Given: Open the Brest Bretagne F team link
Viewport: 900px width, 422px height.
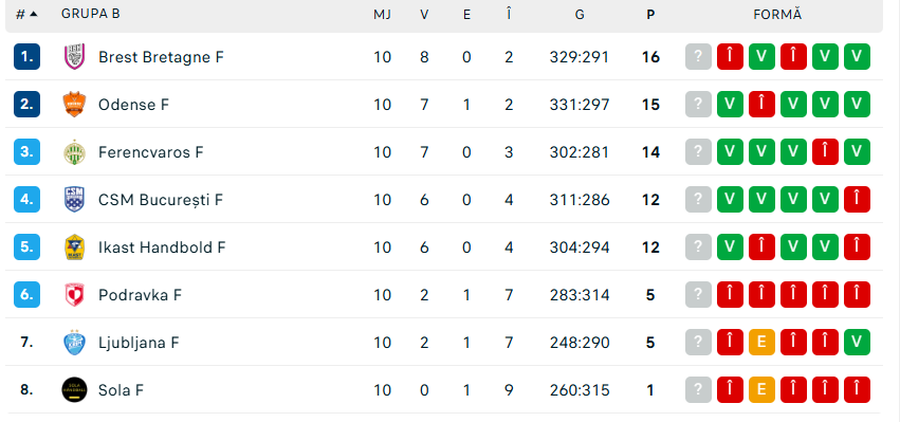Looking at the screenshot, I should tap(161, 57).
